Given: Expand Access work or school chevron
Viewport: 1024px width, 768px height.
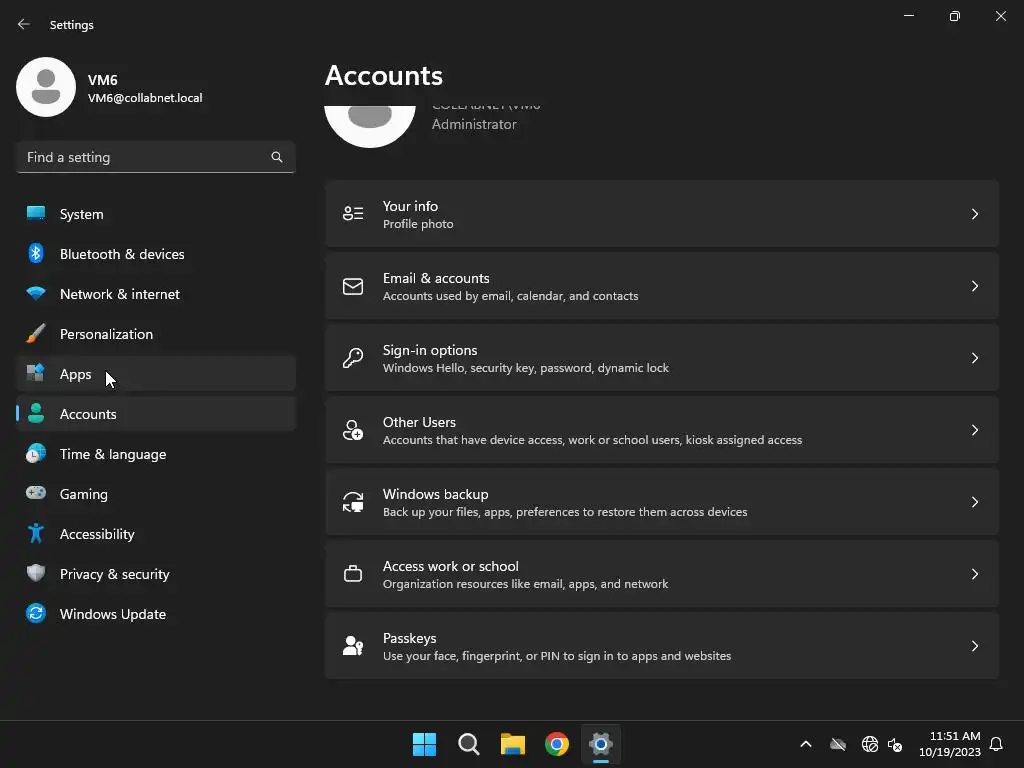Looking at the screenshot, I should (974, 574).
